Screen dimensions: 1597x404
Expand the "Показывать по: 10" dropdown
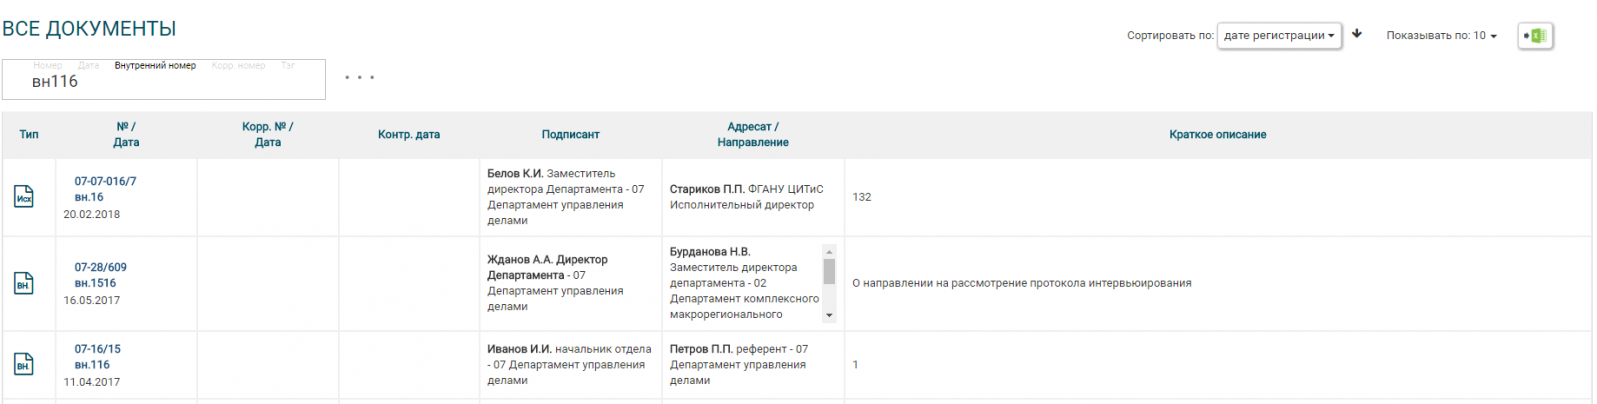1441,36
